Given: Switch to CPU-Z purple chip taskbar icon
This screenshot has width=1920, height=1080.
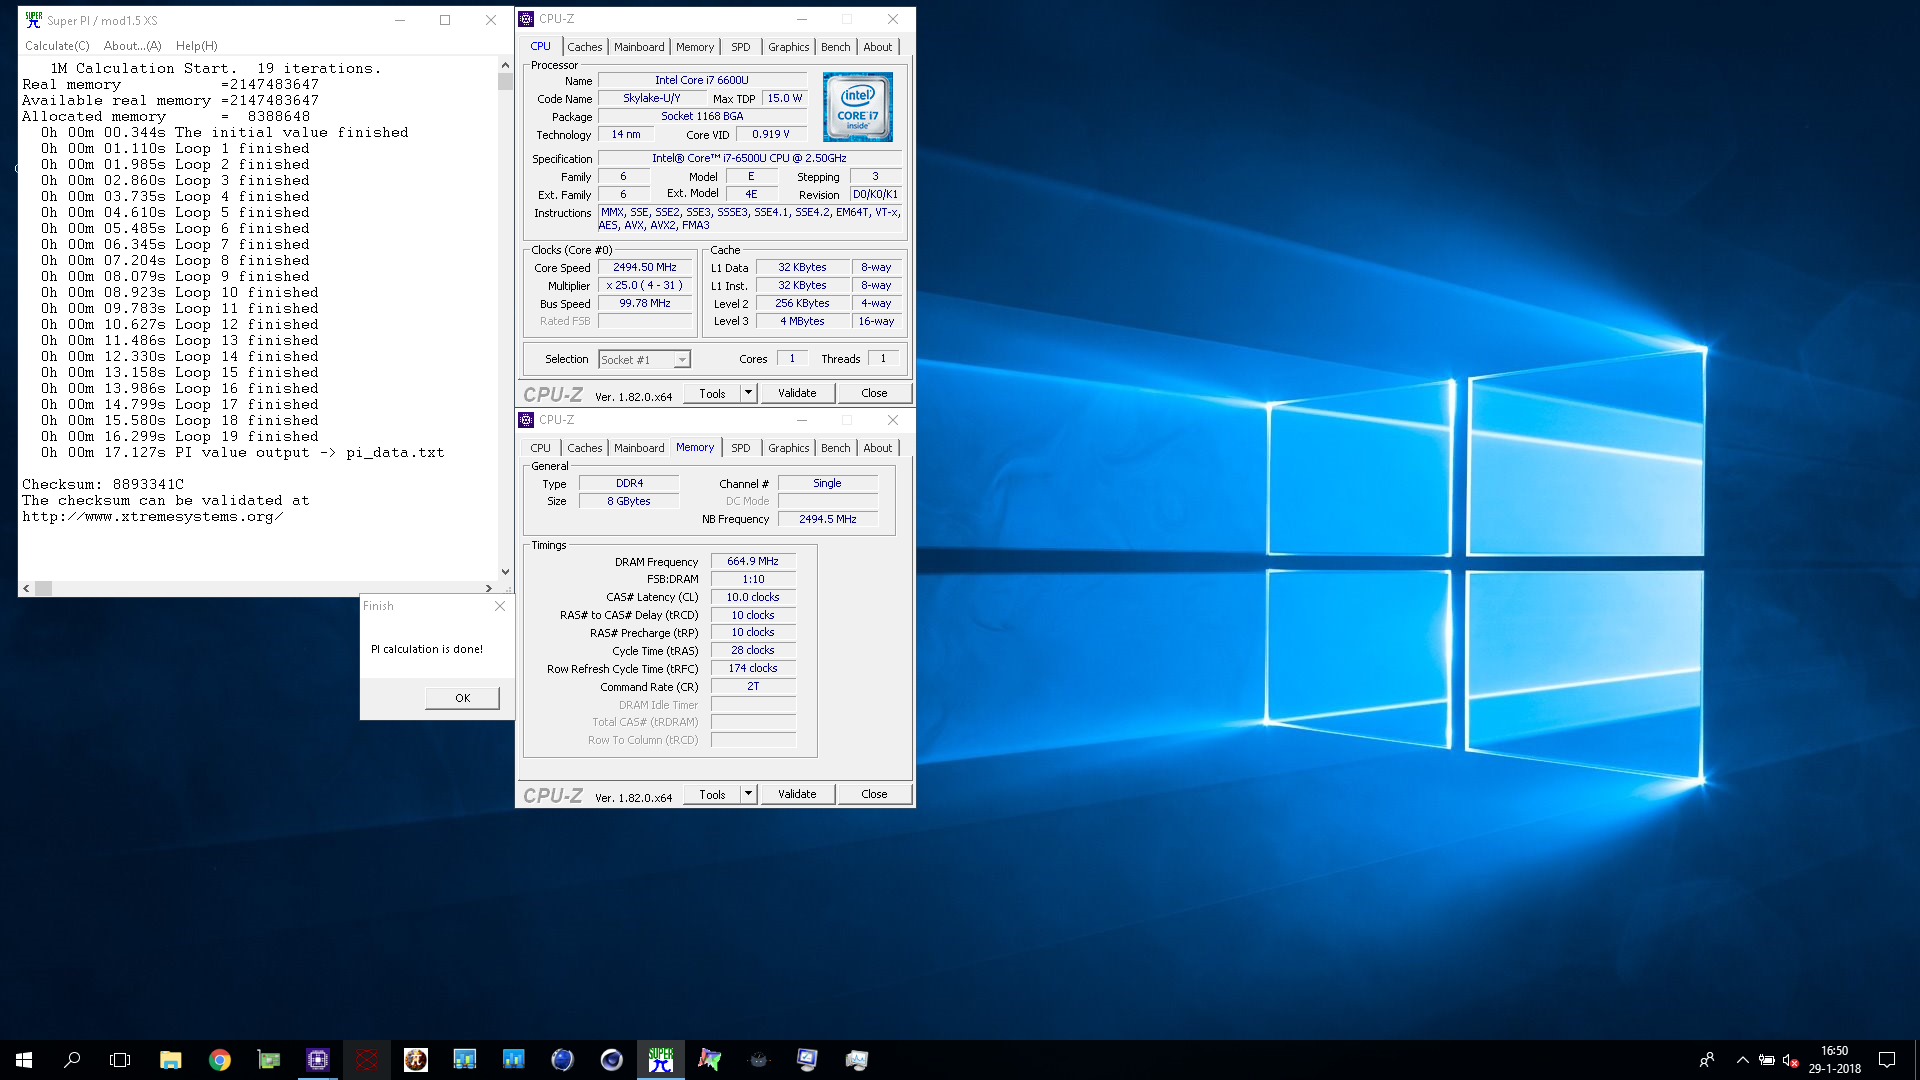Looking at the screenshot, I should tap(318, 1060).
